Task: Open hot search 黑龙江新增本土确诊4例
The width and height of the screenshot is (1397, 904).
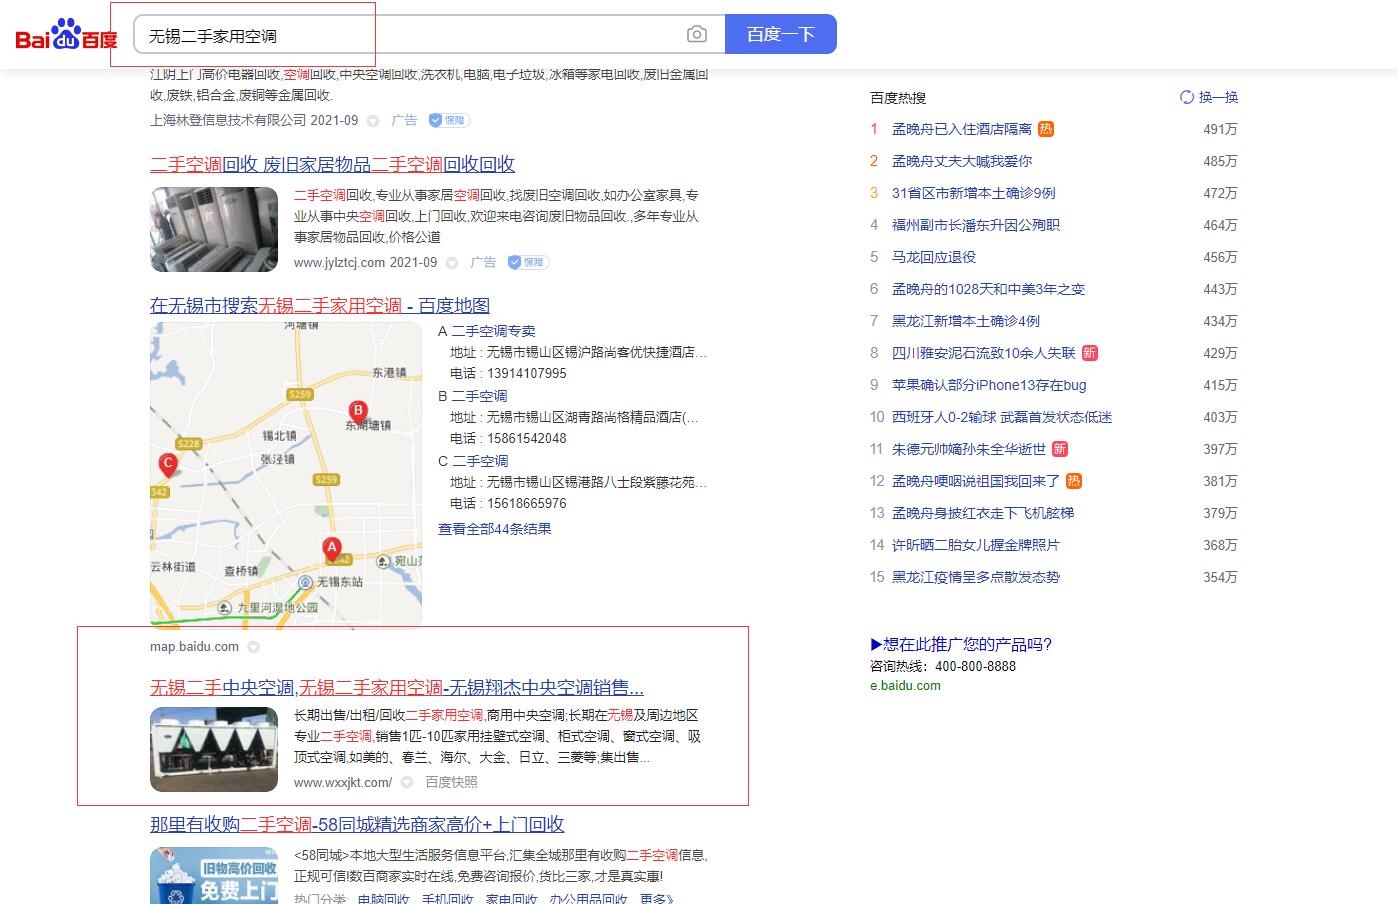Action: [965, 321]
